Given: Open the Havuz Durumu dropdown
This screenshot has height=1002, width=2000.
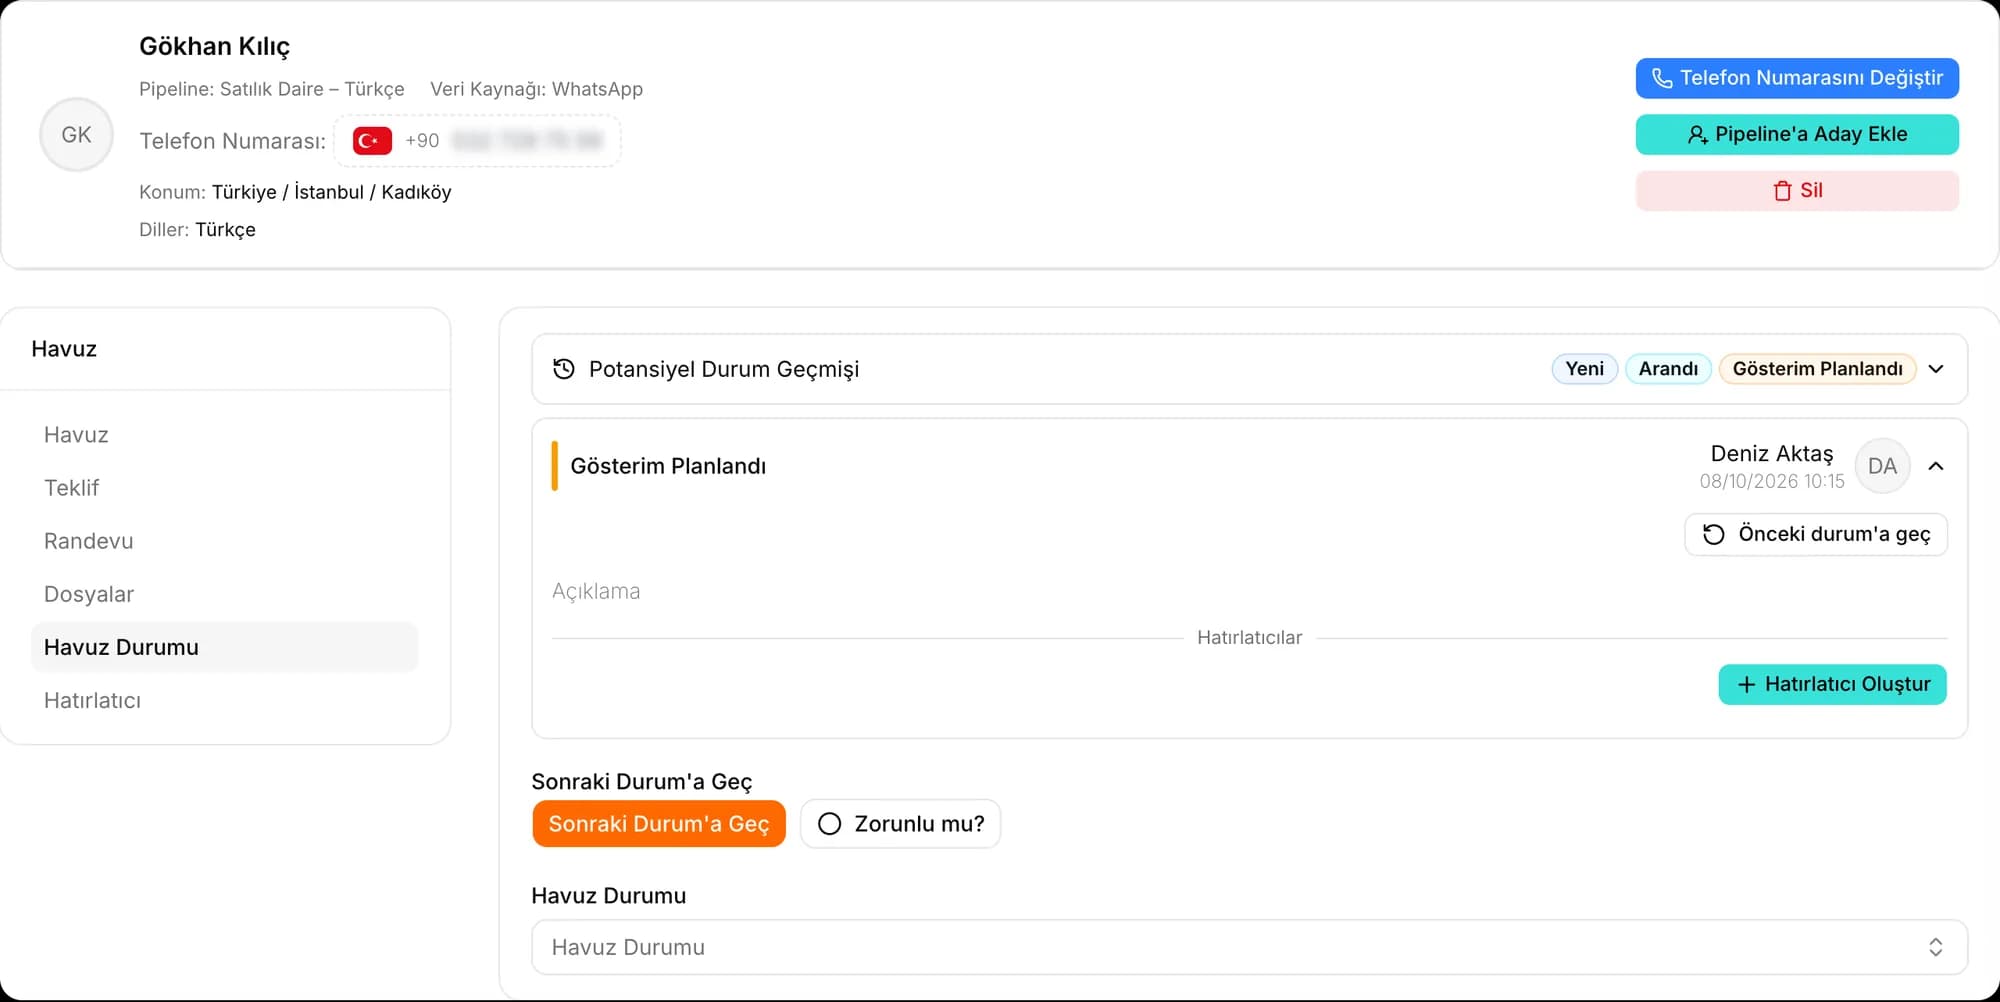Looking at the screenshot, I should (x=1249, y=947).
